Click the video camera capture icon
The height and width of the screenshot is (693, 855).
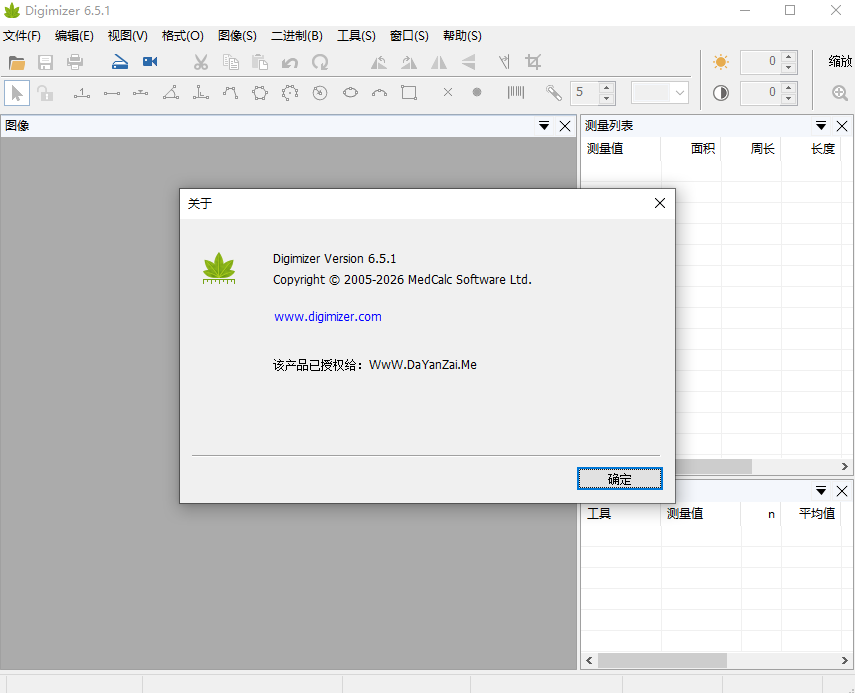(x=150, y=62)
